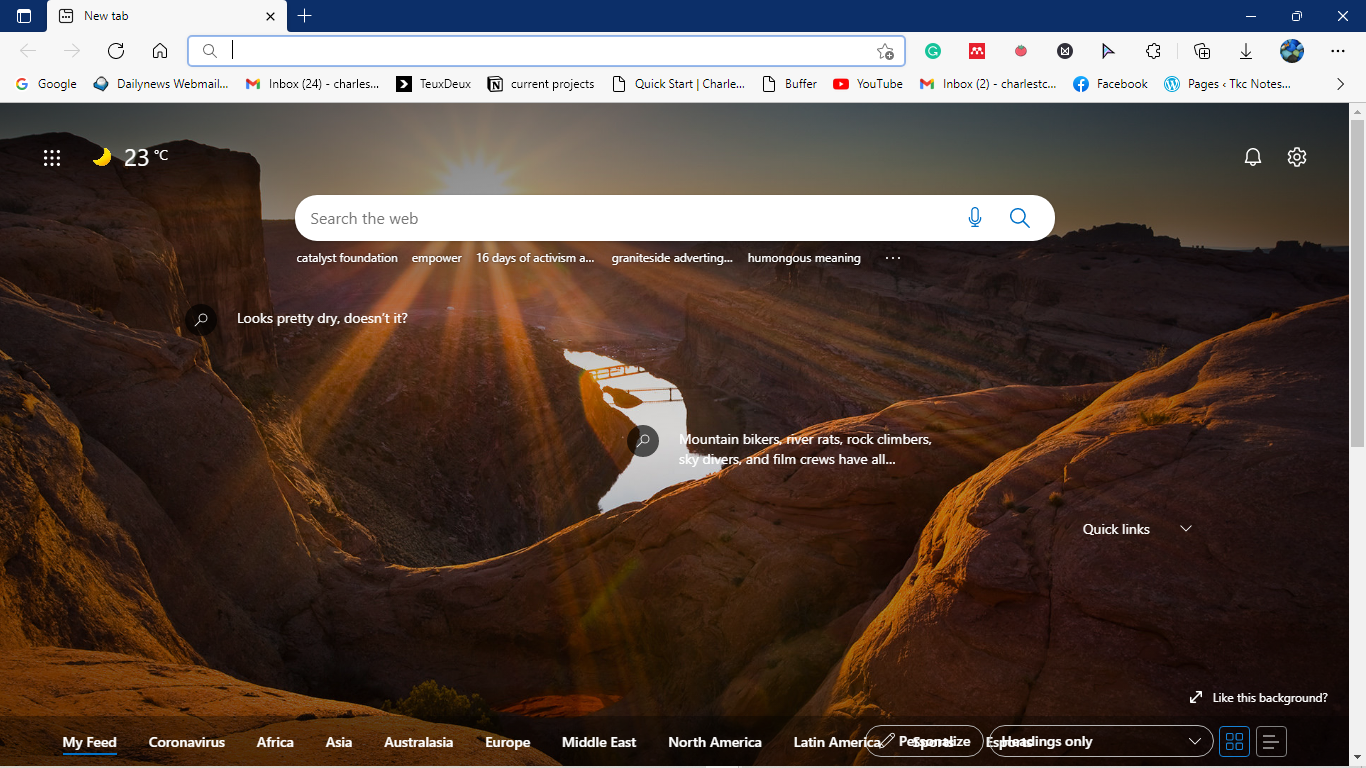
Task: Open the app launcher grid
Action: coord(52,157)
